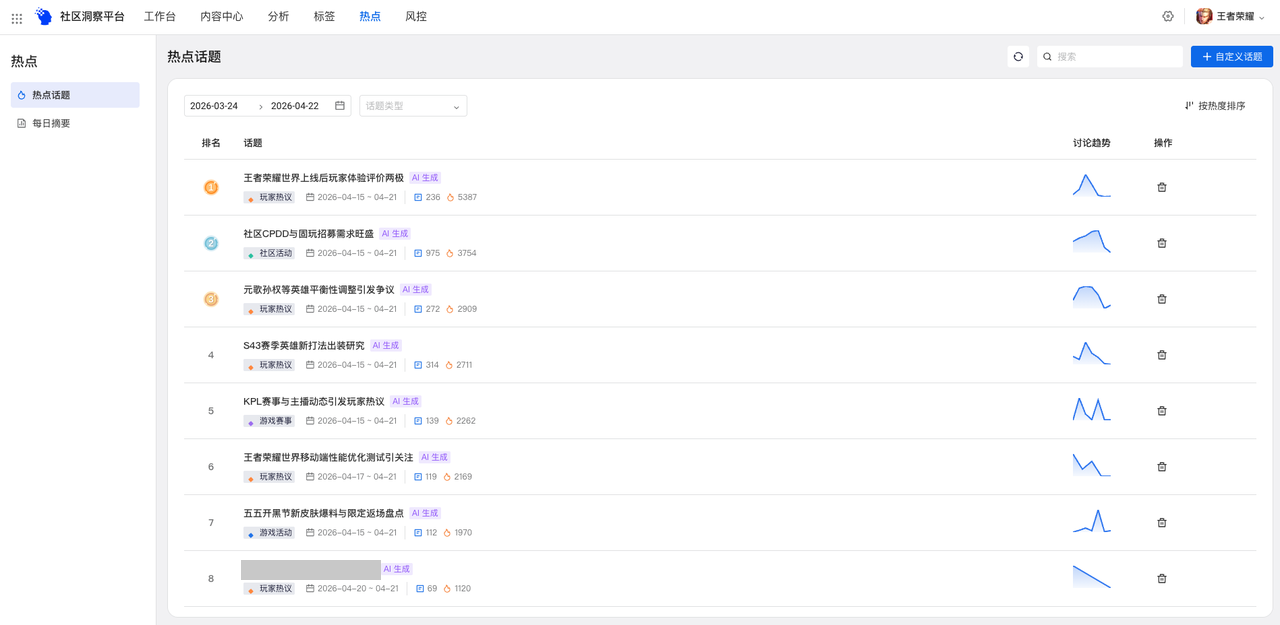Delete topic 五五开黑节新皮肤爆料与限定返场盘点
The image size is (1280, 625).
(x=1162, y=523)
